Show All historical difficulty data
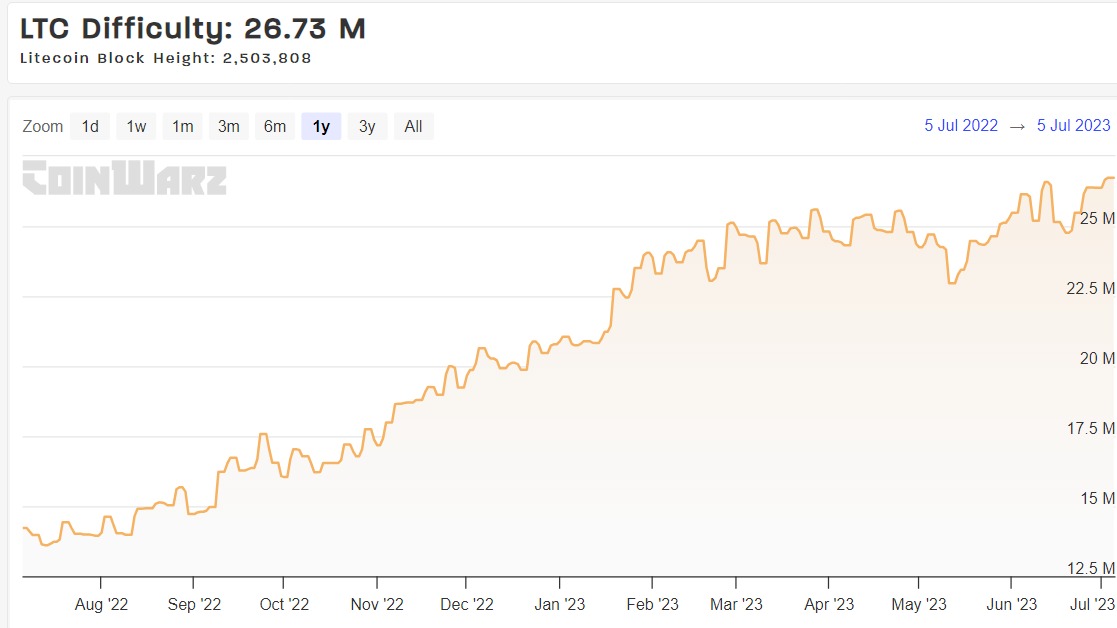The image size is (1117, 628). [x=413, y=127]
